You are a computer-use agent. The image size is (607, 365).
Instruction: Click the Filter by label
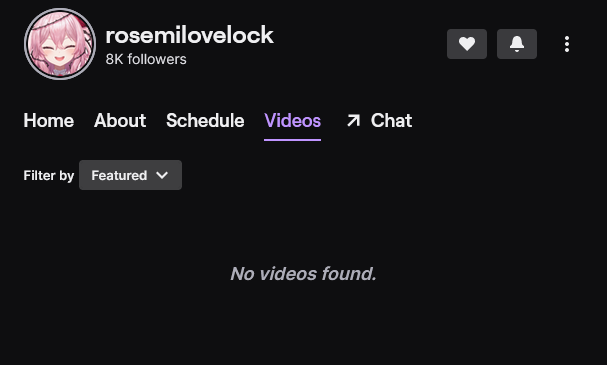(49, 176)
